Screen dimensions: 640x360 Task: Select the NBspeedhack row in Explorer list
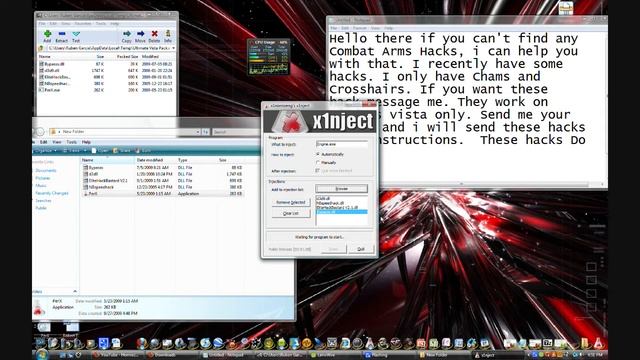(x=162, y=187)
